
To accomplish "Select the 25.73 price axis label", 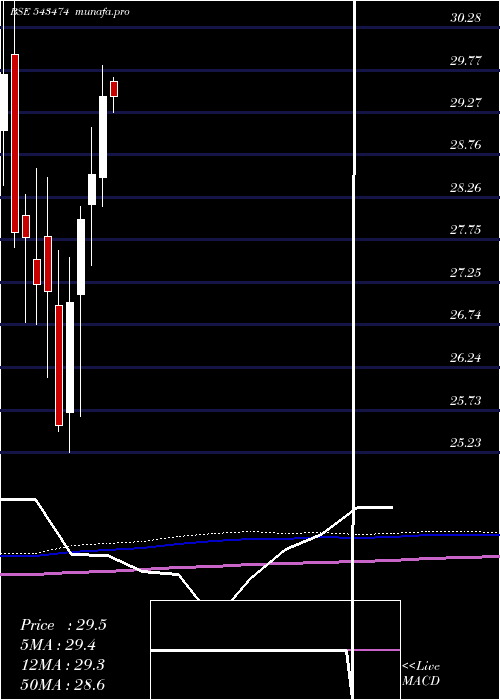I will click(x=466, y=400).
